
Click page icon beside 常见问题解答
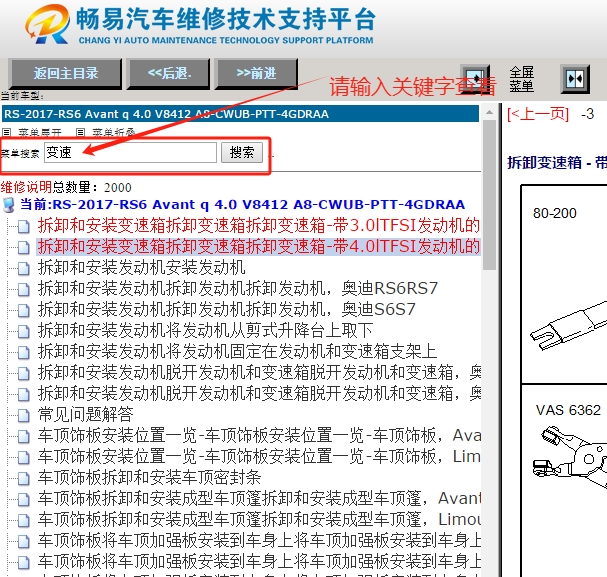point(24,415)
